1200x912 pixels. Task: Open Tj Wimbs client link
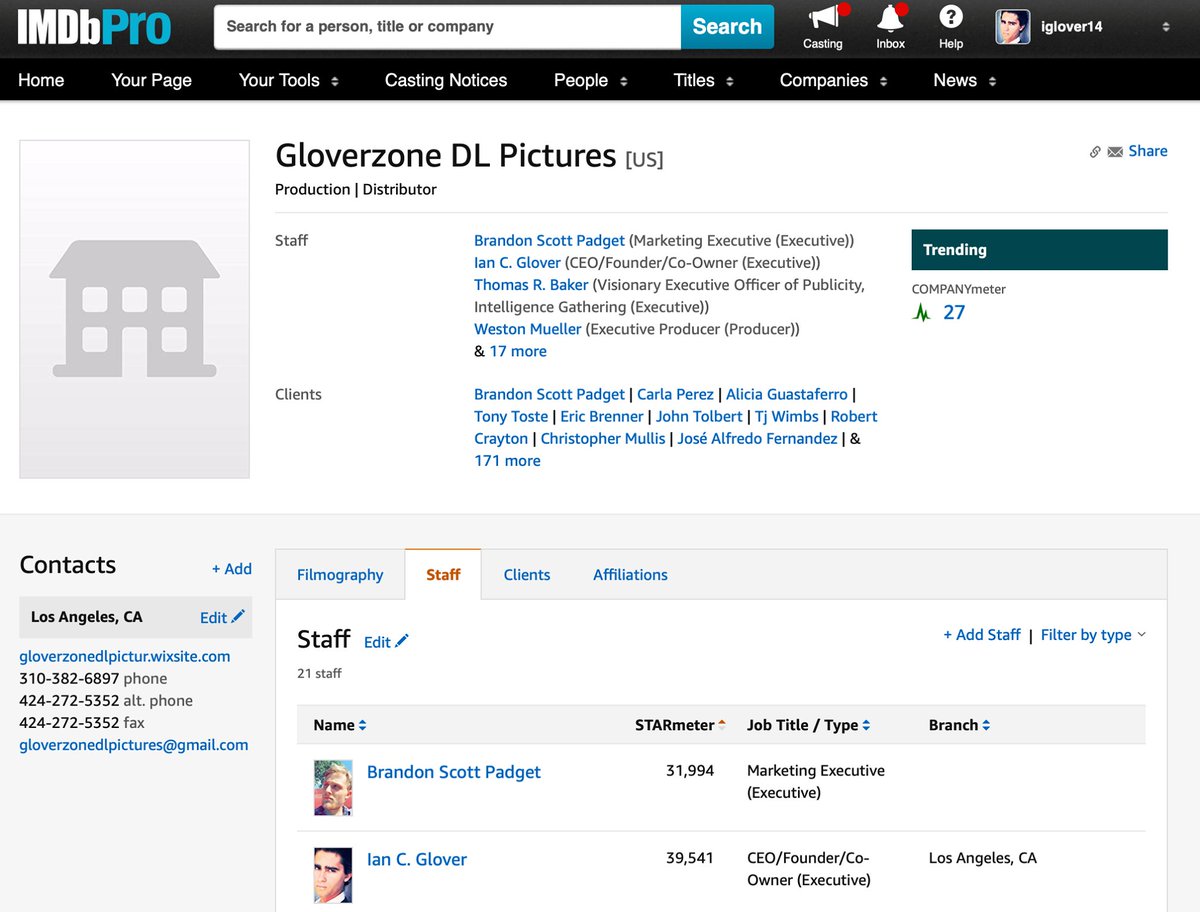pos(787,417)
